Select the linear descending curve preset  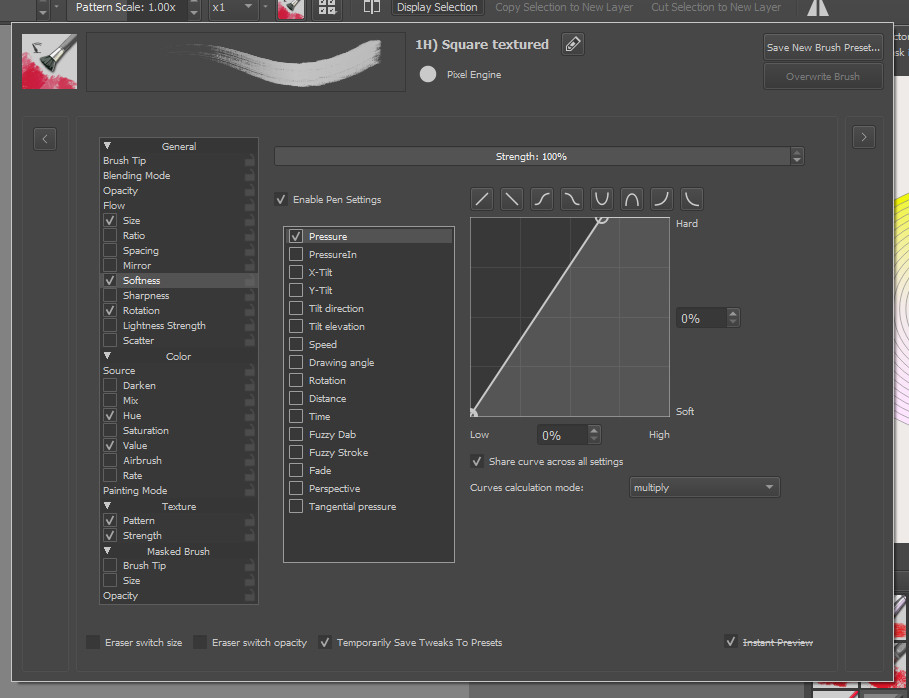pyautogui.click(x=512, y=198)
